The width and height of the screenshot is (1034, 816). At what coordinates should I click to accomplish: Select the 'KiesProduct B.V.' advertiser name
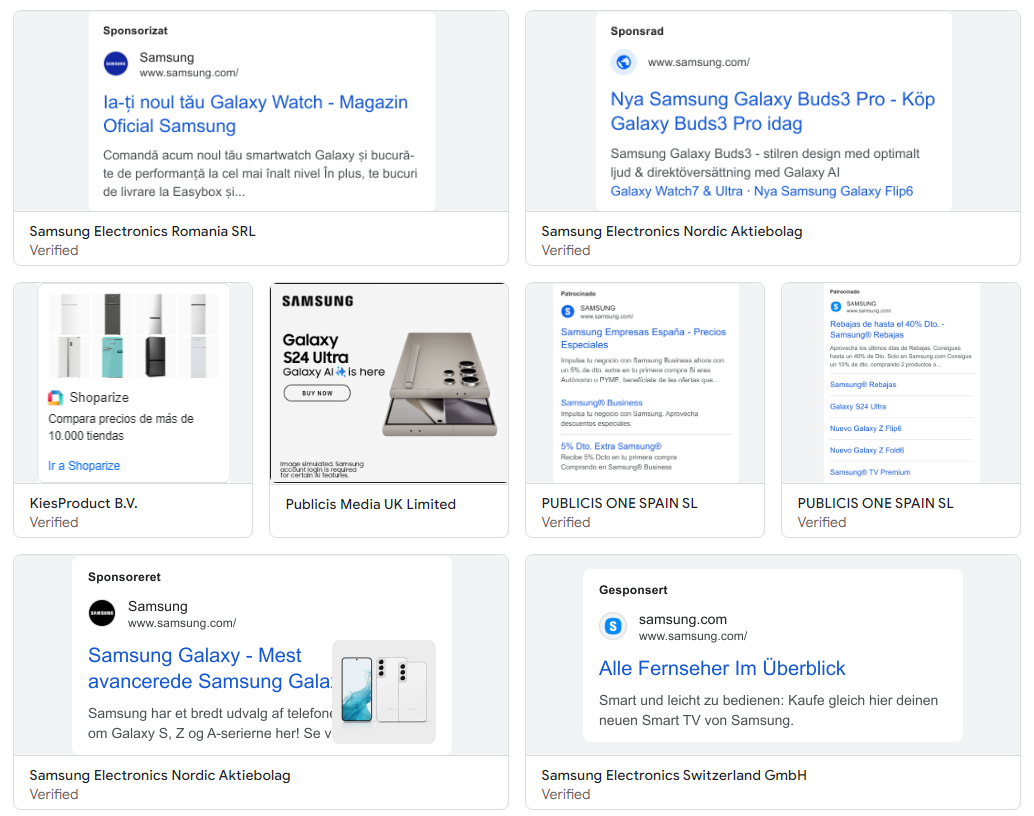pos(84,503)
